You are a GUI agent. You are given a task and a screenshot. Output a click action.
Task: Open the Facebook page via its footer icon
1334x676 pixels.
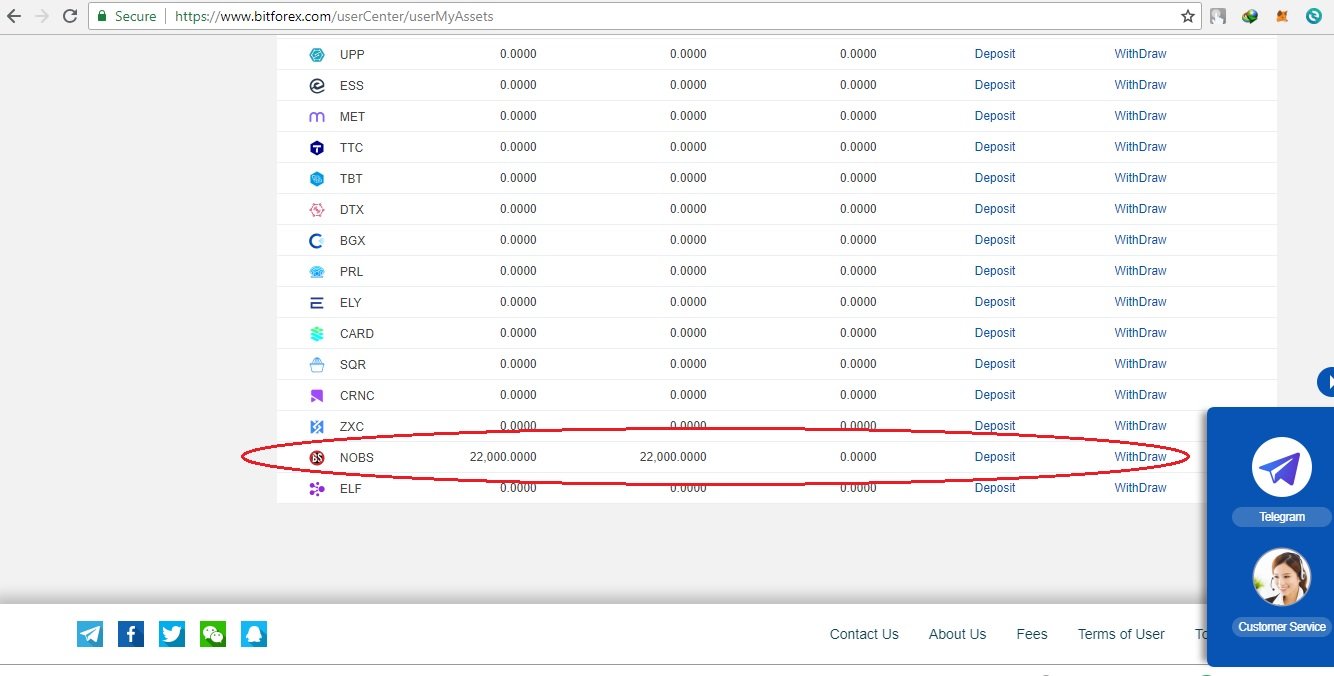(x=131, y=633)
